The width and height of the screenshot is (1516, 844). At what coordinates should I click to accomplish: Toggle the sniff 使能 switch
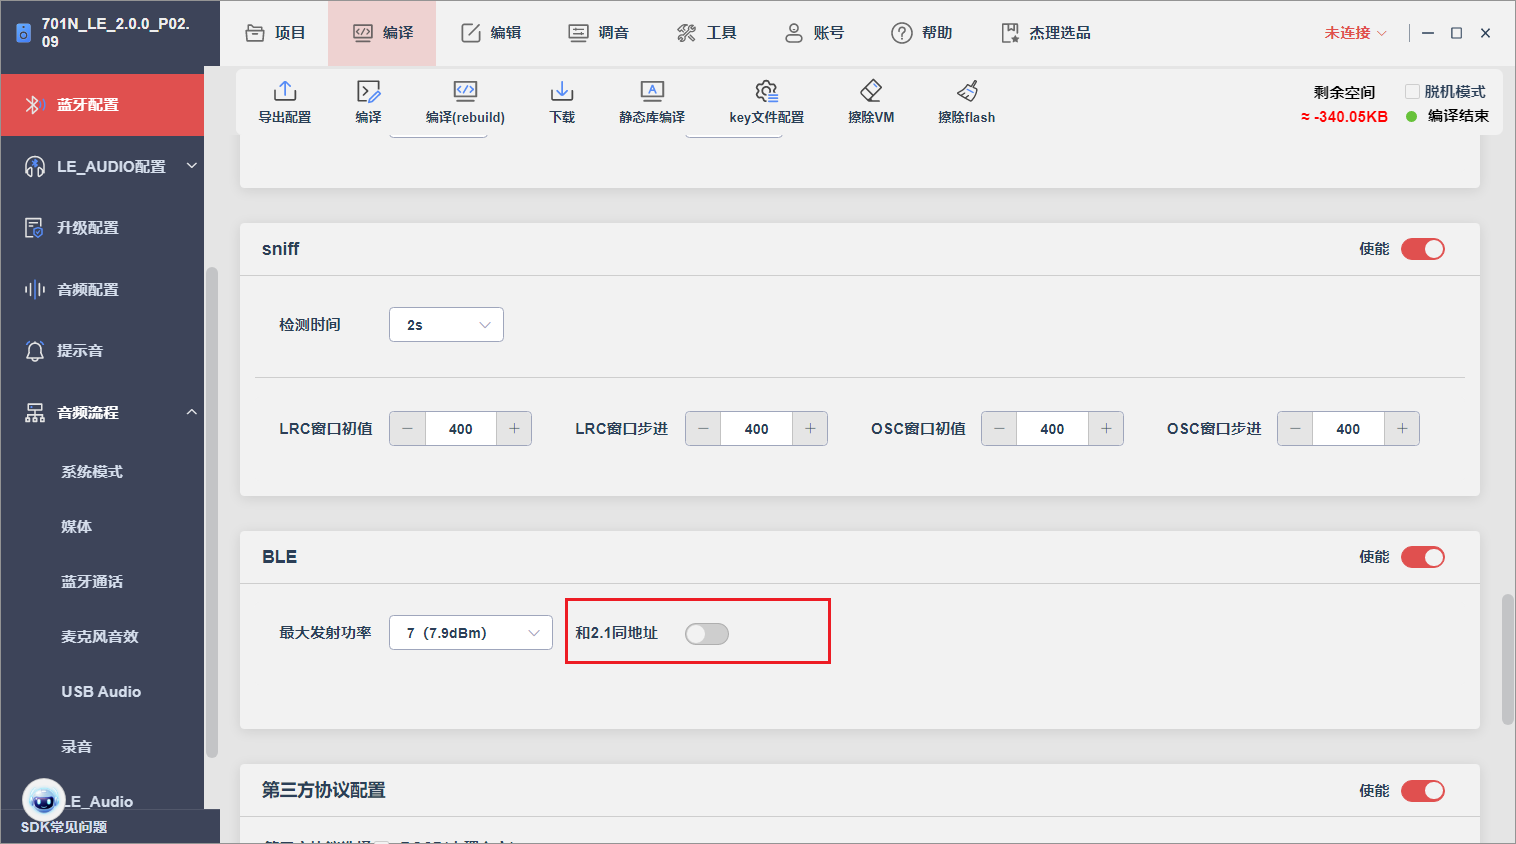click(1423, 249)
